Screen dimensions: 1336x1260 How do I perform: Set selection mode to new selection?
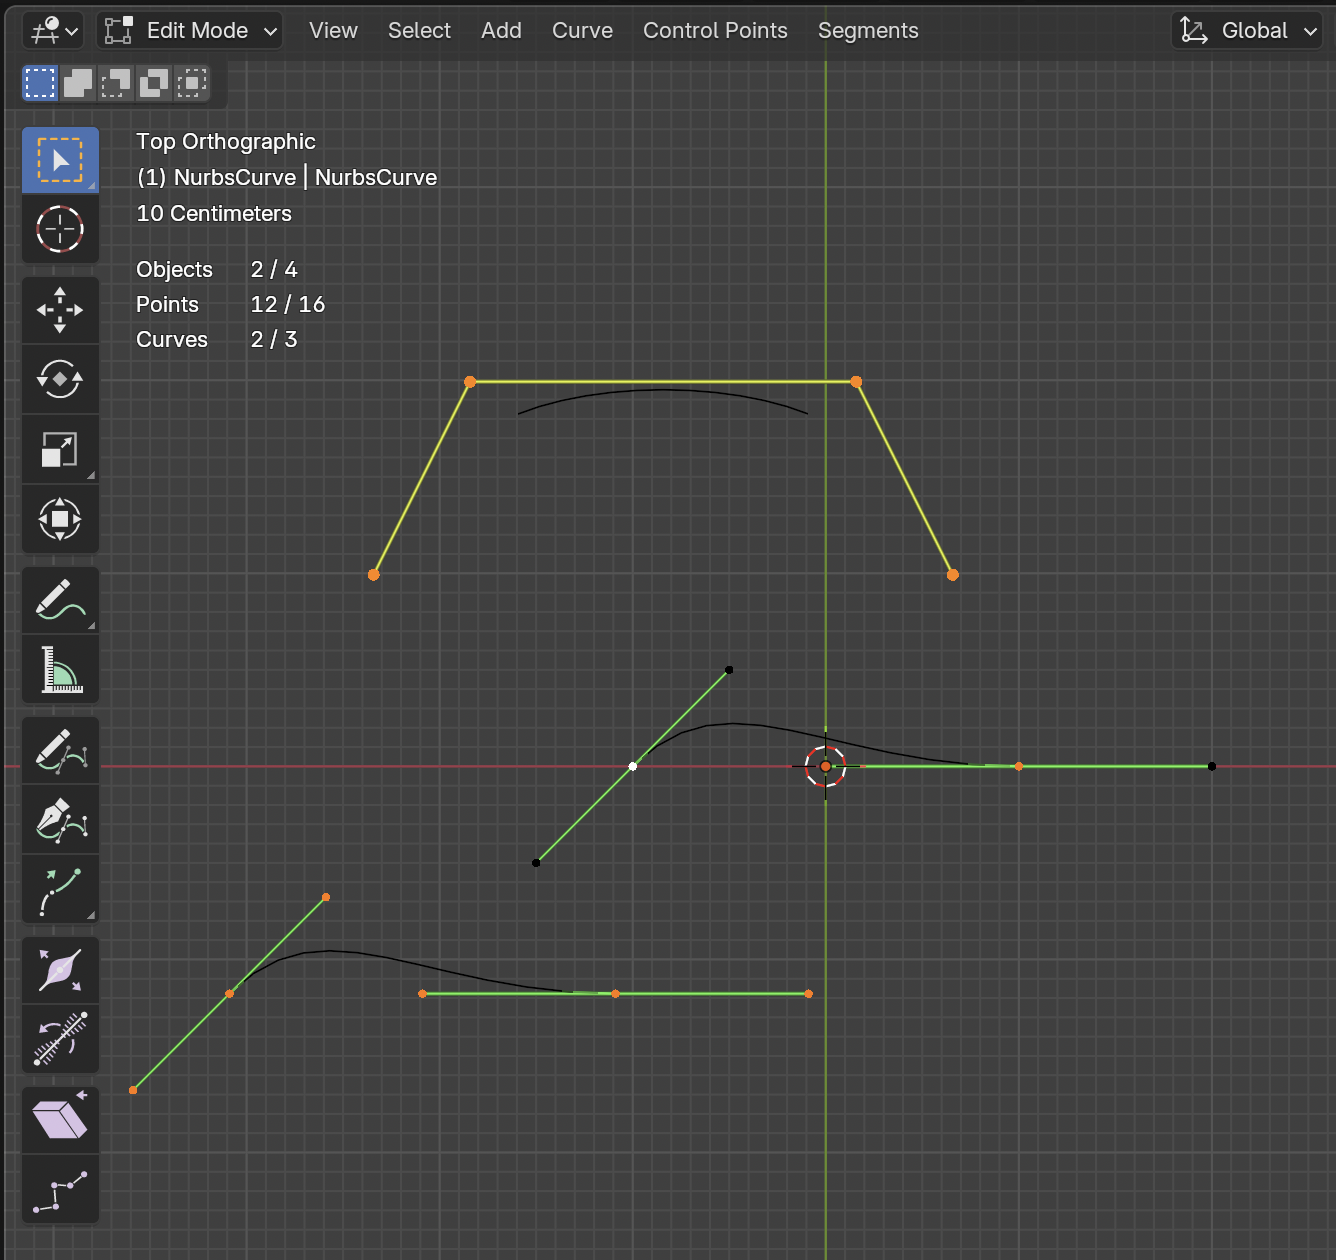click(40, 83)
